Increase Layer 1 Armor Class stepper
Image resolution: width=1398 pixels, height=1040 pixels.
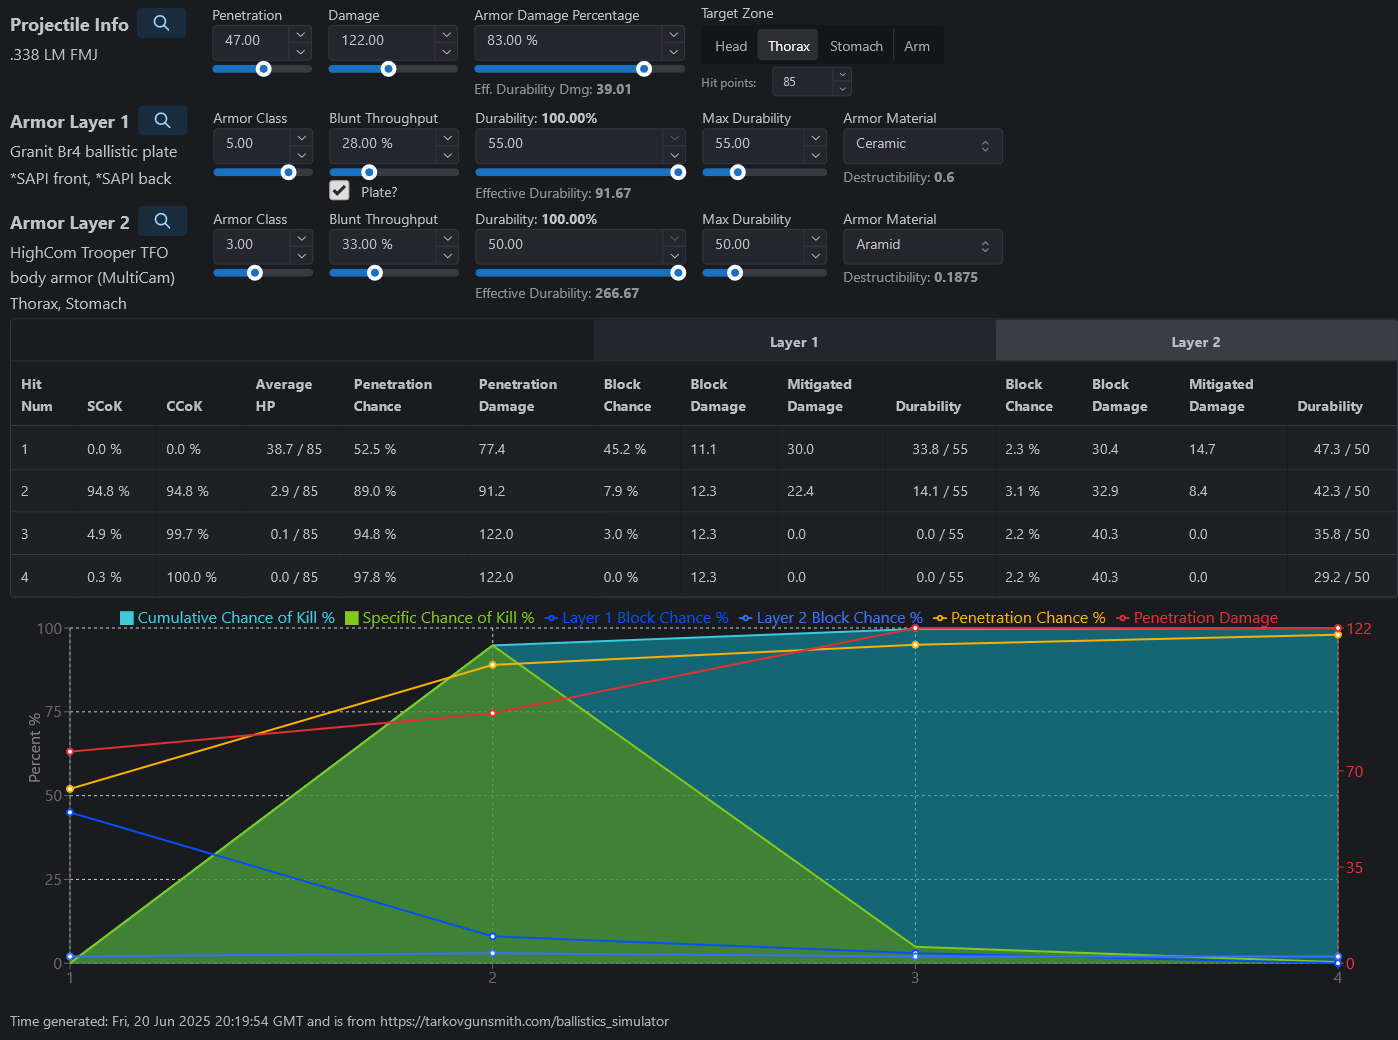click(302, 137)
